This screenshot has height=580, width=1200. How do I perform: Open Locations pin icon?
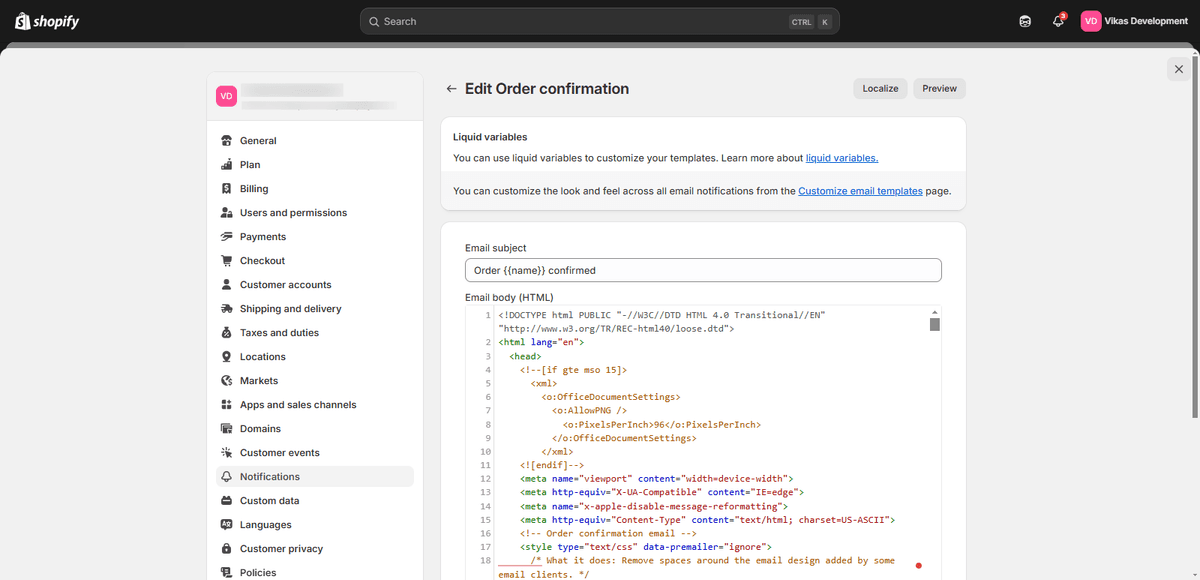tap(227, 357)
